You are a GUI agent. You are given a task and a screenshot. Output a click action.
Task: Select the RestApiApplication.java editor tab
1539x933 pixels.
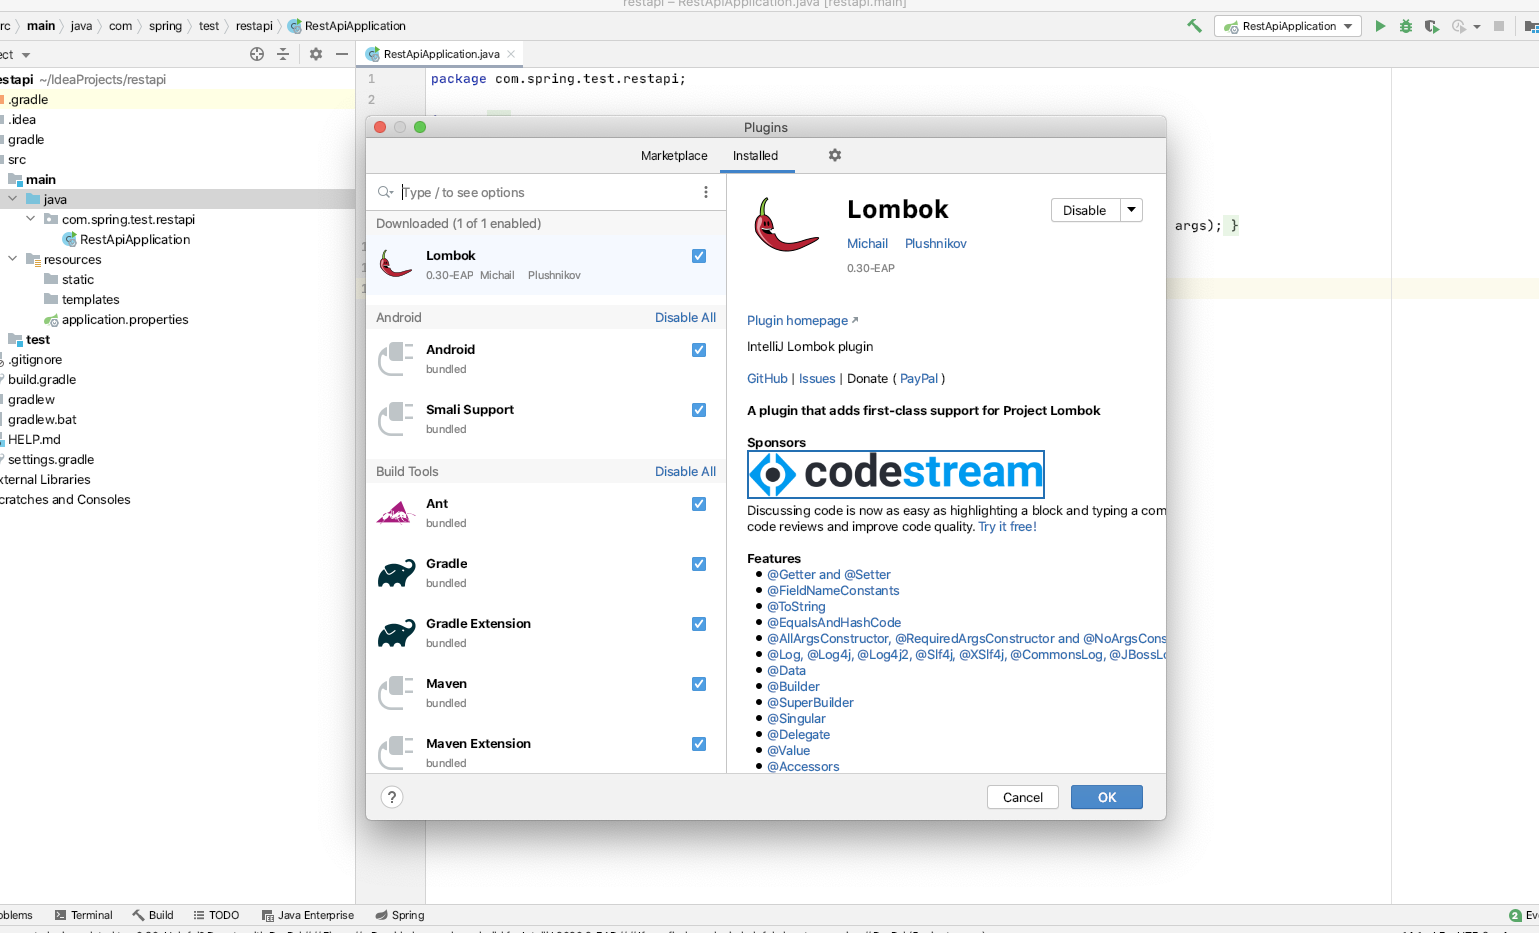pyautogui.click(x=440, y=54)
